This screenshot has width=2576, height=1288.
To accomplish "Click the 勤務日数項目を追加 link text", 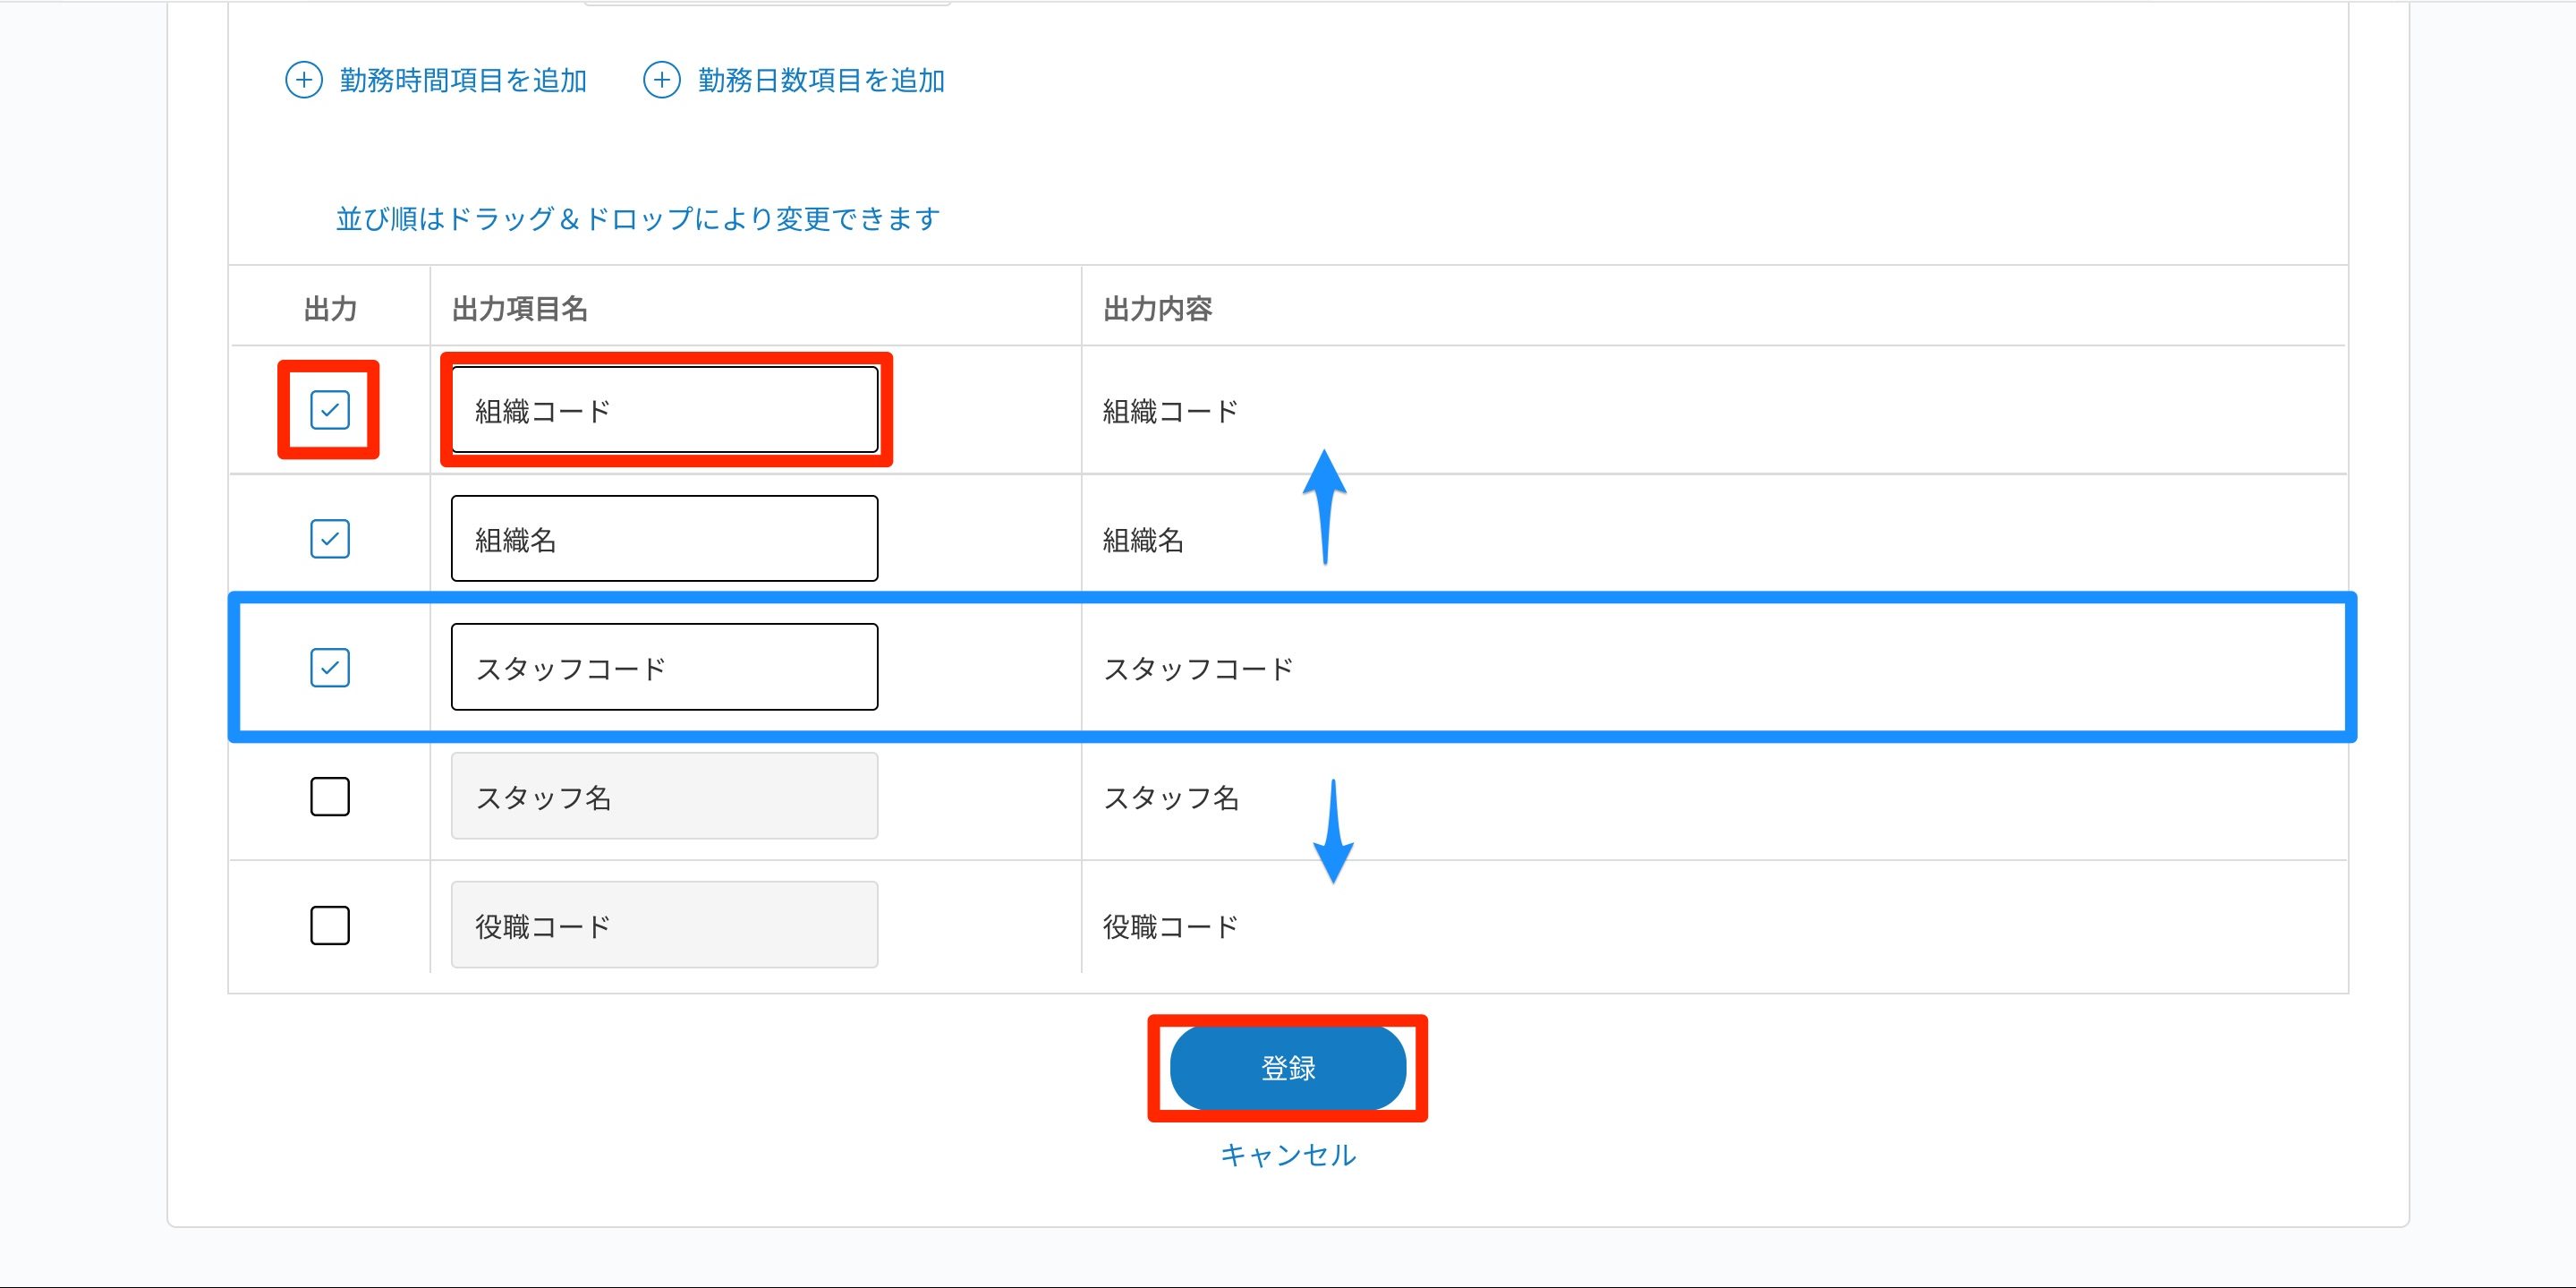I will pyautogui.click(x=821, y=80).
